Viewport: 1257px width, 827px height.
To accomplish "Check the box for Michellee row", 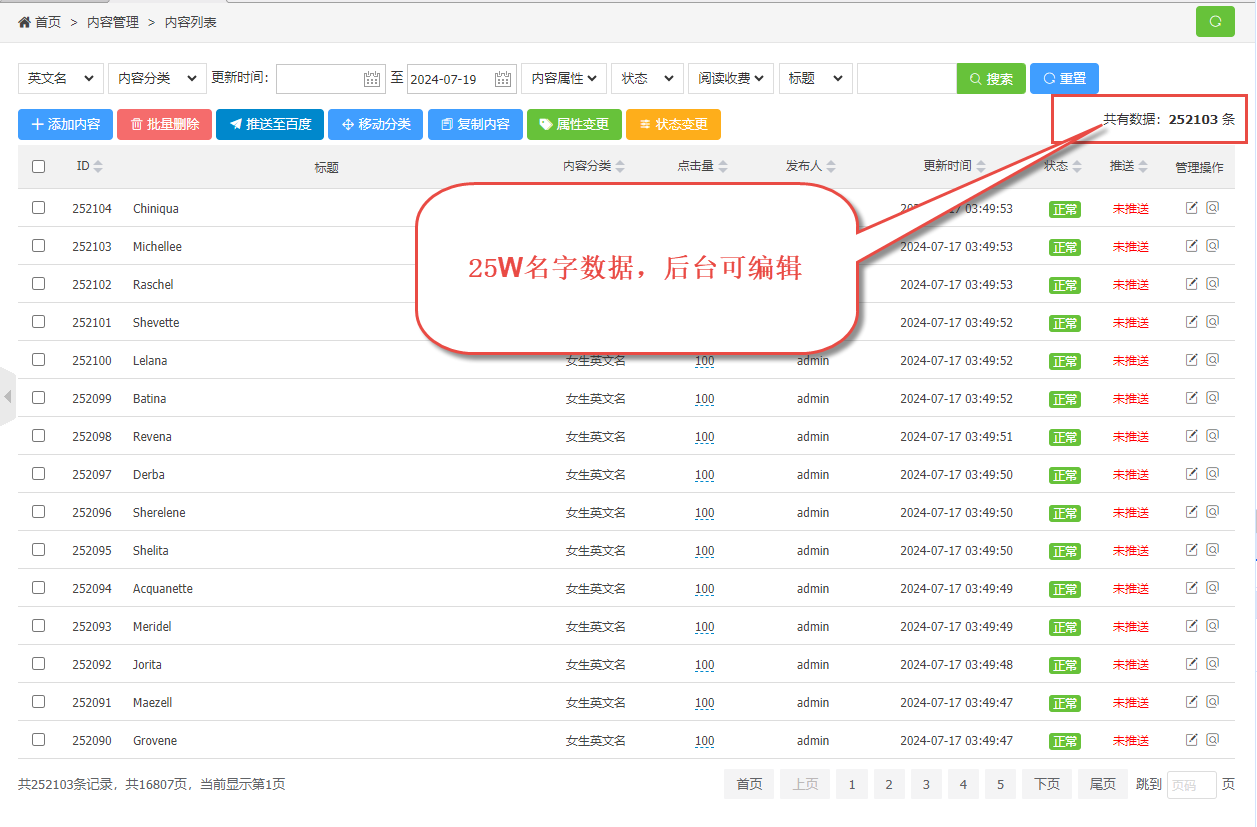I will pos(39,246).
